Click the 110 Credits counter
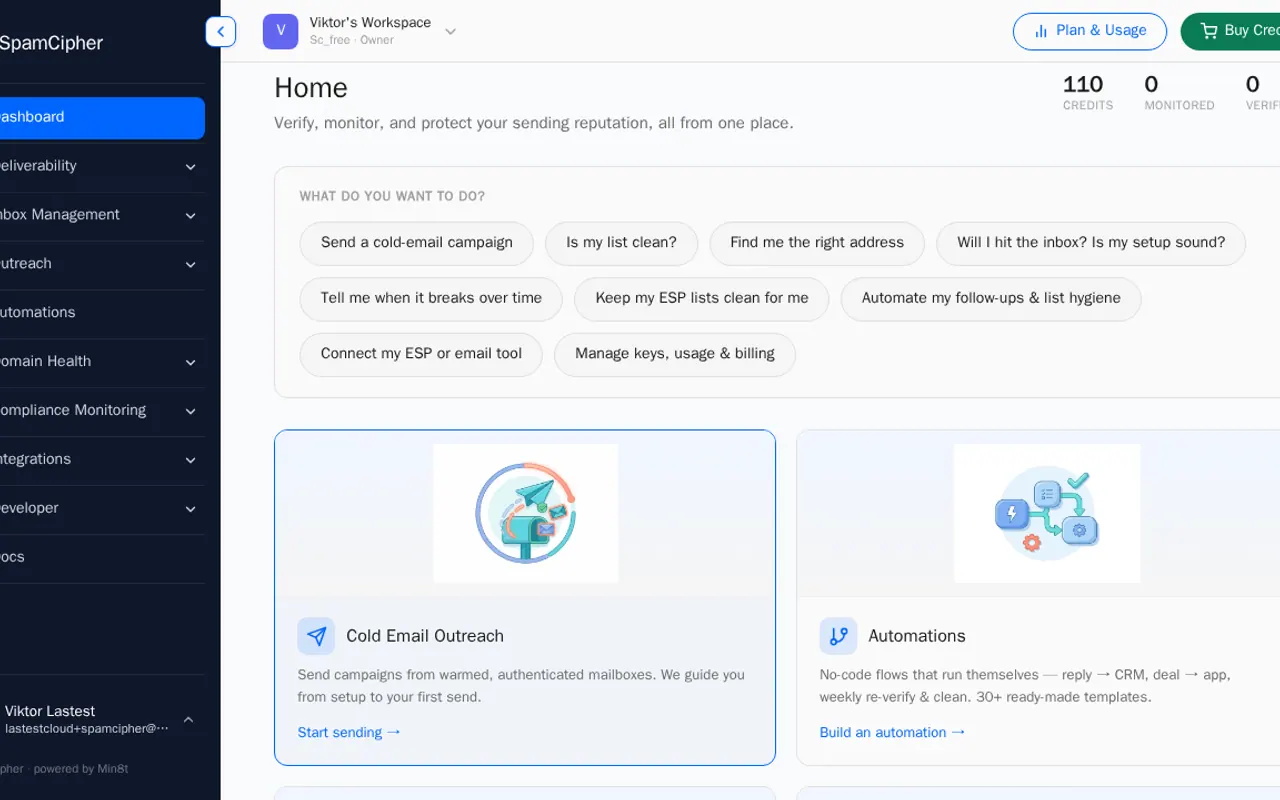Screen dimensions: 1280x800 click(1087, 92)
